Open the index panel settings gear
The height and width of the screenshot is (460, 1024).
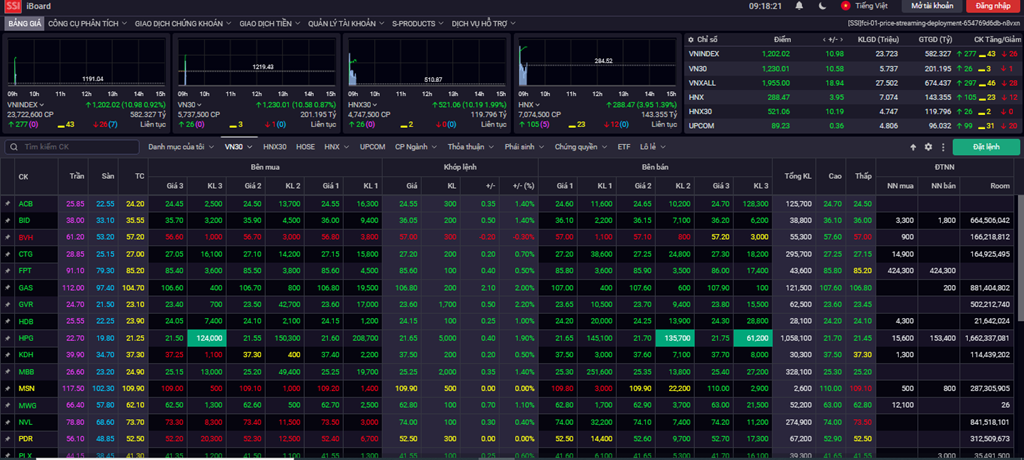[x=691, y=39]
